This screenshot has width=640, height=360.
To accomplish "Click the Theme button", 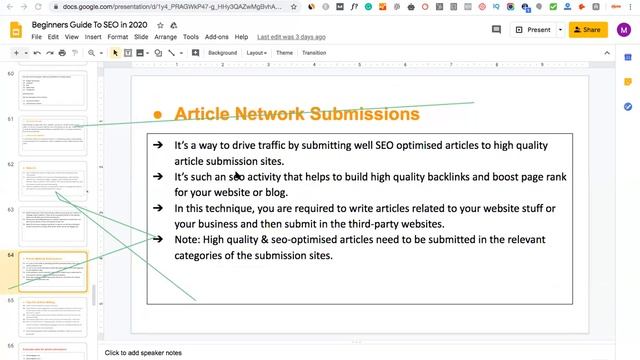I will tap(284, 53).
